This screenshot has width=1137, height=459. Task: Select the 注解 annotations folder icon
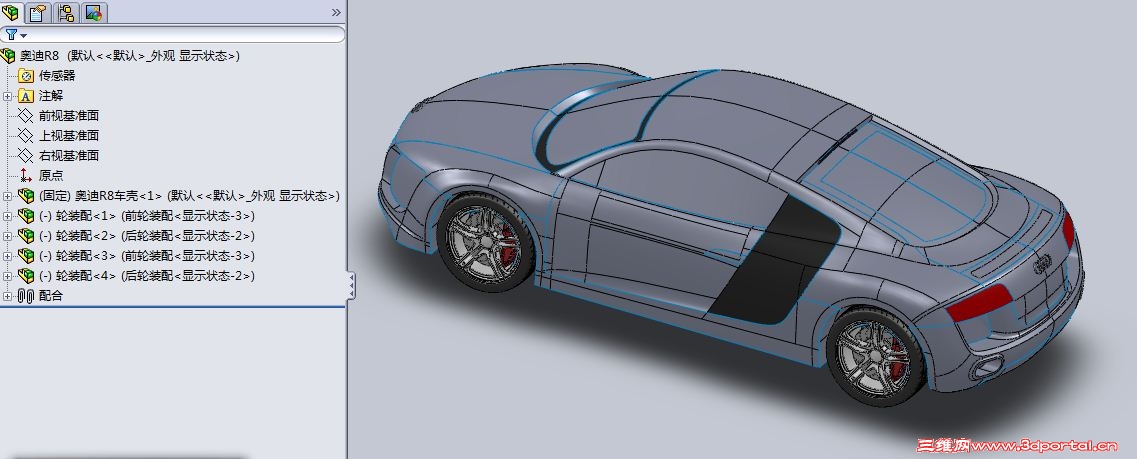tap(26, 96)
